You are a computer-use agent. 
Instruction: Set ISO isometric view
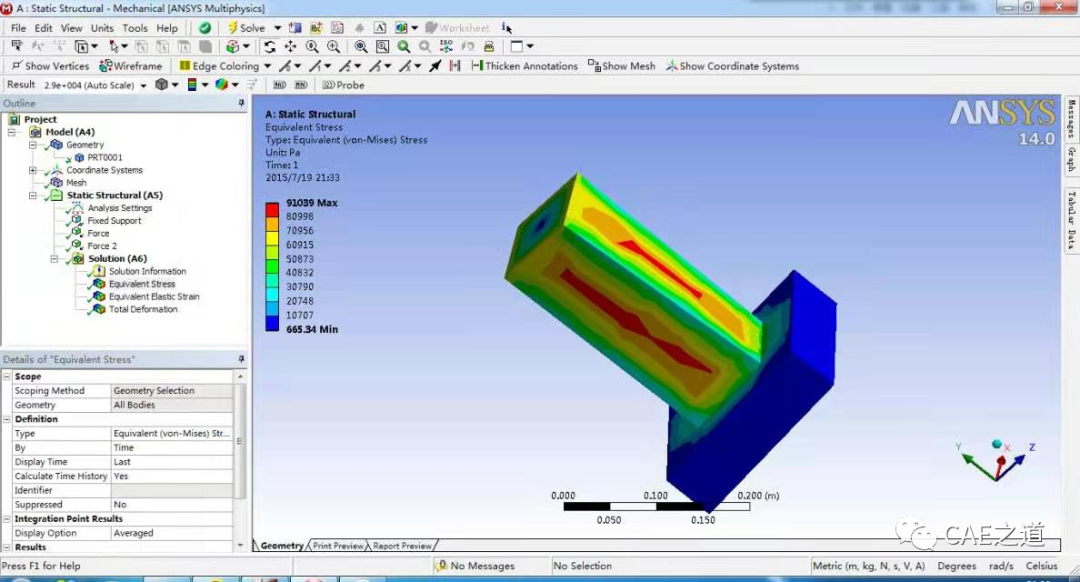pos(446,47)
